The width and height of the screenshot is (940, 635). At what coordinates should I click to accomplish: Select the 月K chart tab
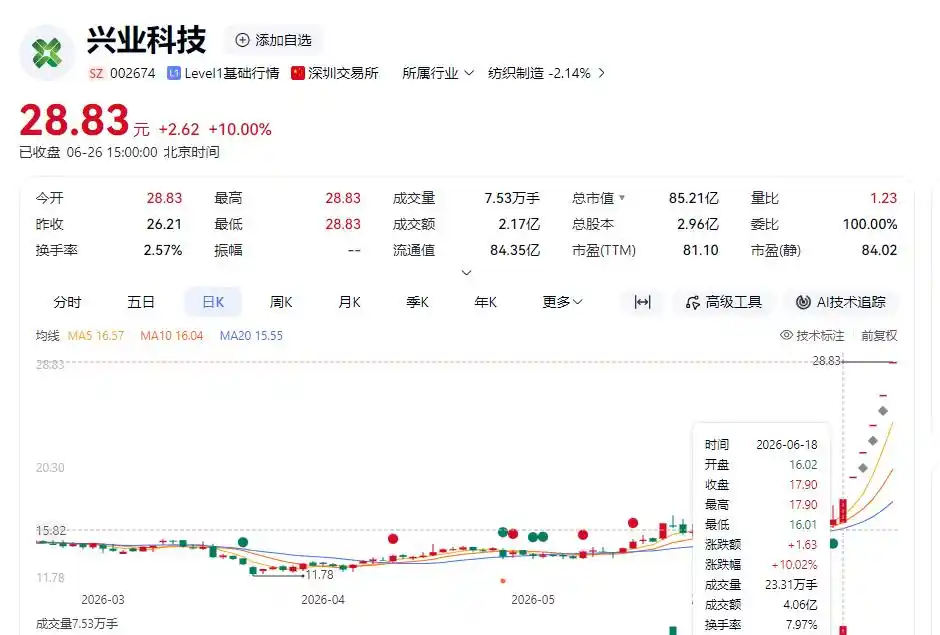tap(349, 302)
